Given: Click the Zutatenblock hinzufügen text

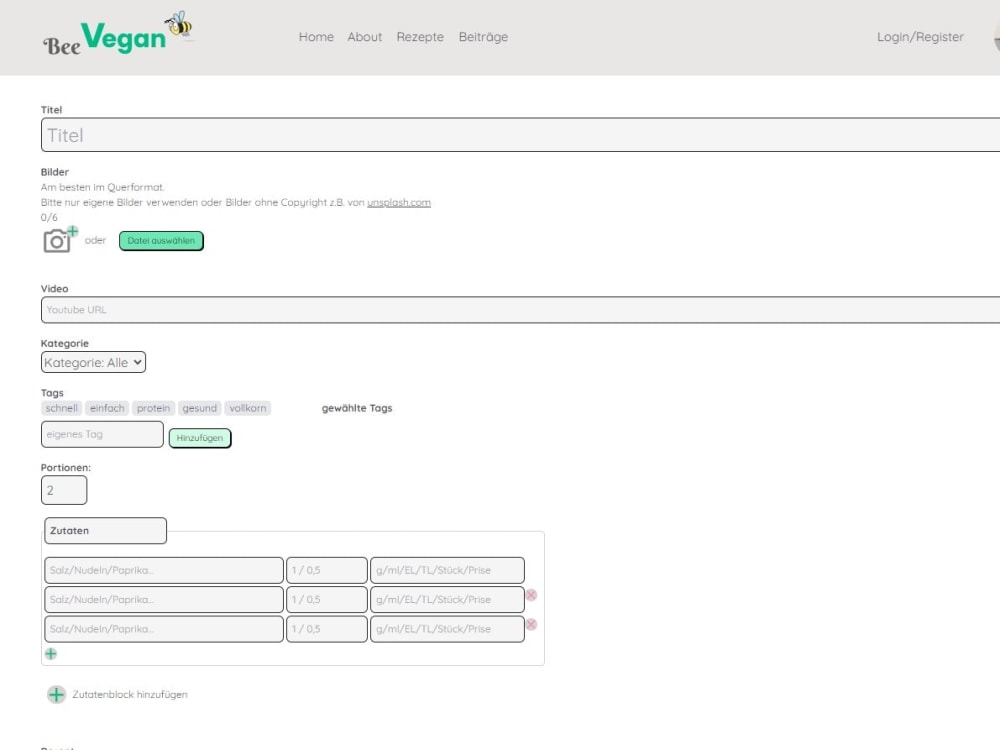Looking at the screenshot, I should pyautogui.click(x=130, y=695).
